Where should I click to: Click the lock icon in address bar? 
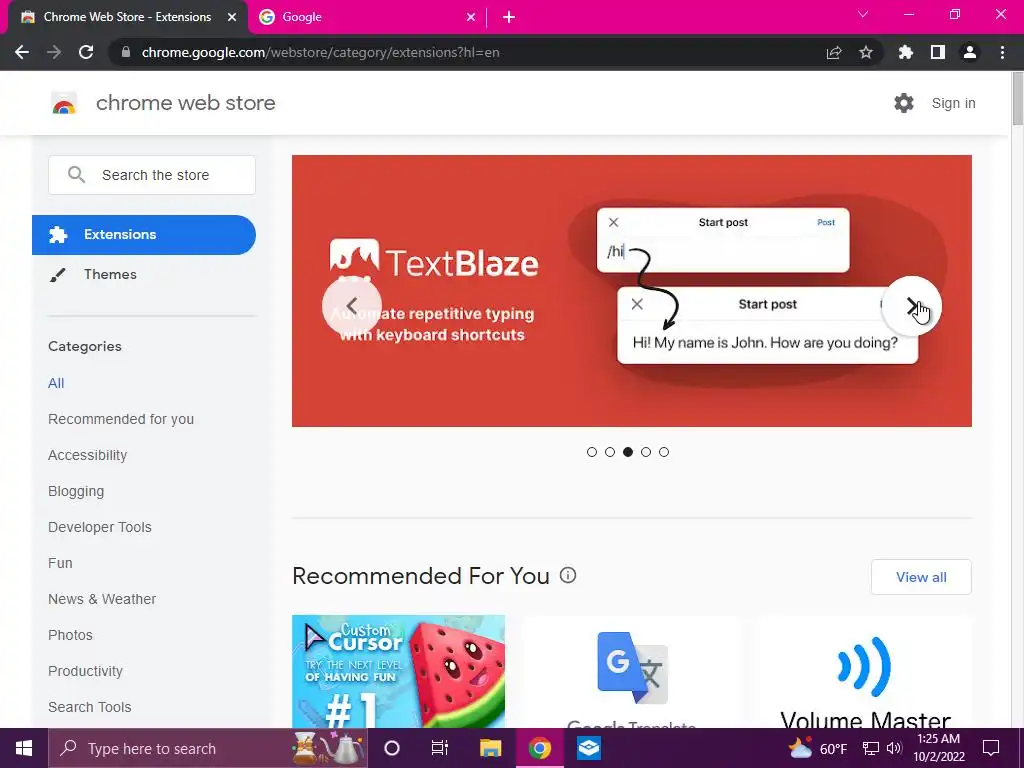click(x=126, y=52)
